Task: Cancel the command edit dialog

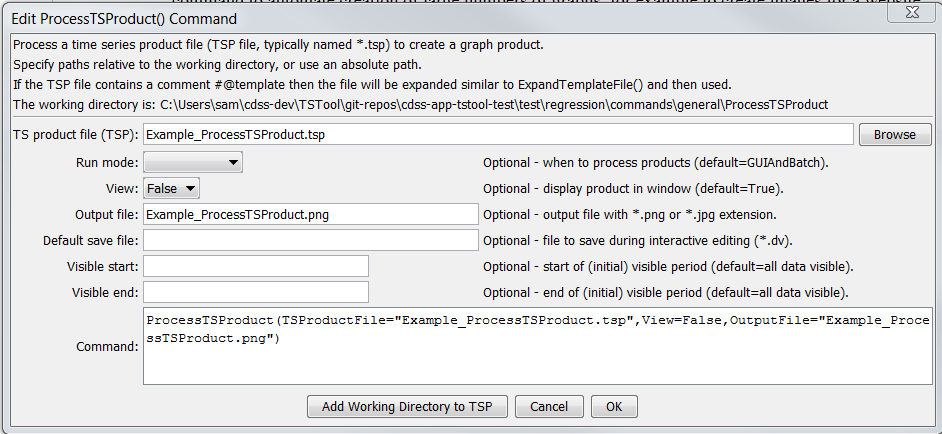Action: pos(549,406)
